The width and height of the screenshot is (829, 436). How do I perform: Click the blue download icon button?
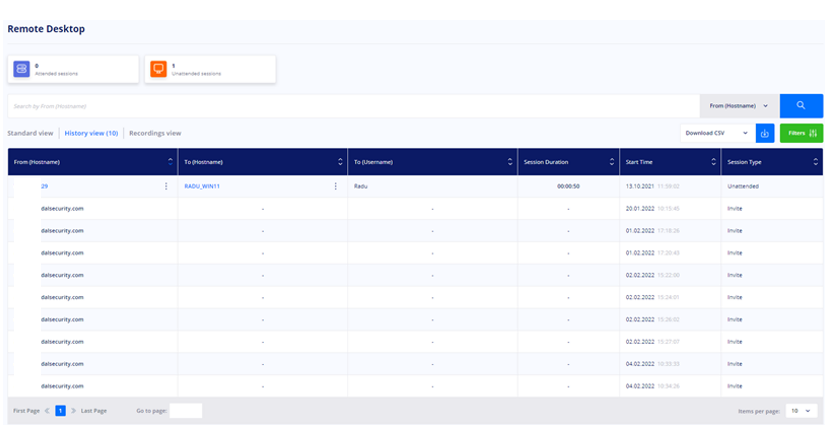point(764,133)
